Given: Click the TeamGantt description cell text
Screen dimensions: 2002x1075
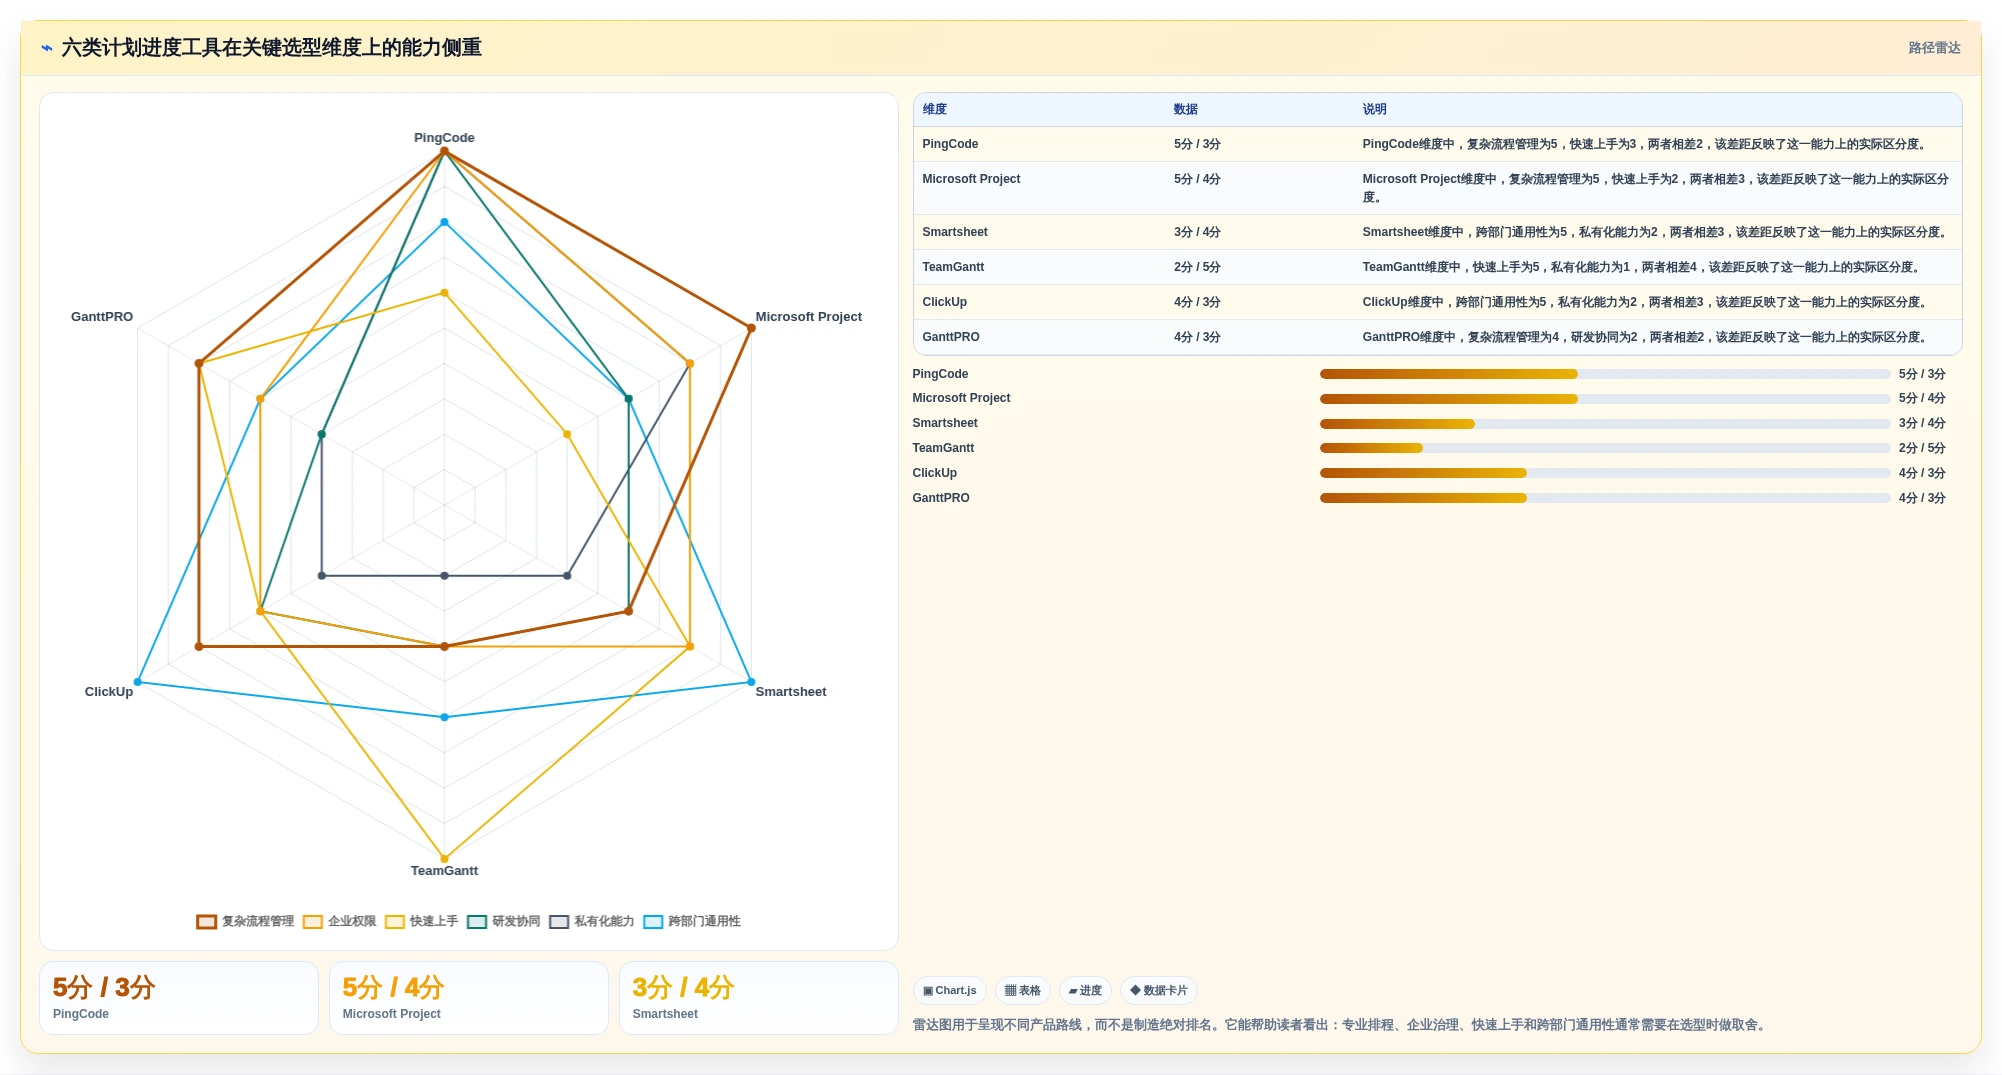Looking at the screenshot, I should pos(1643,267).
